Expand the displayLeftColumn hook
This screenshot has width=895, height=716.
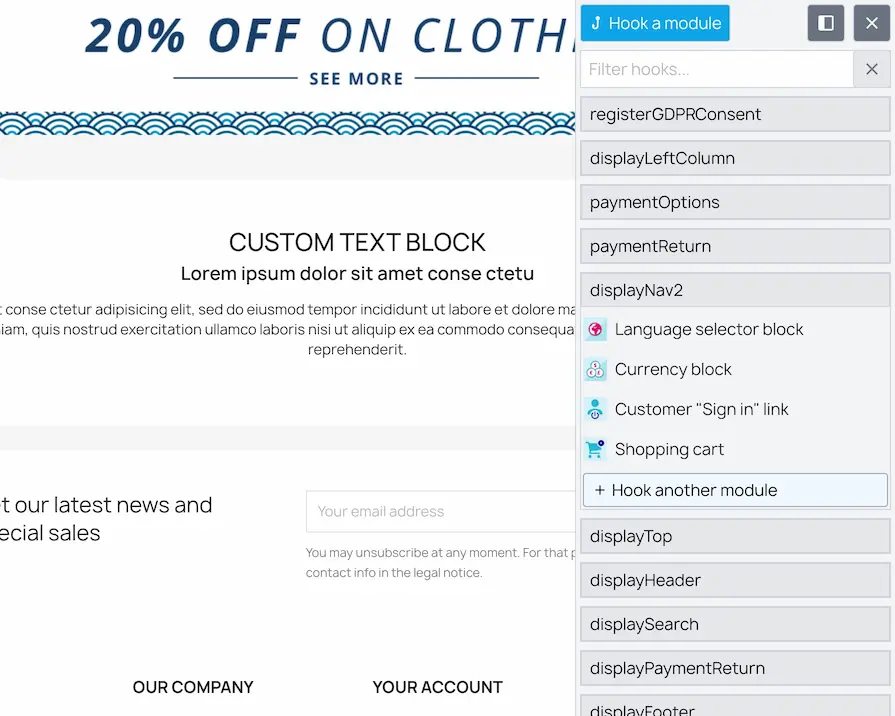735,158
